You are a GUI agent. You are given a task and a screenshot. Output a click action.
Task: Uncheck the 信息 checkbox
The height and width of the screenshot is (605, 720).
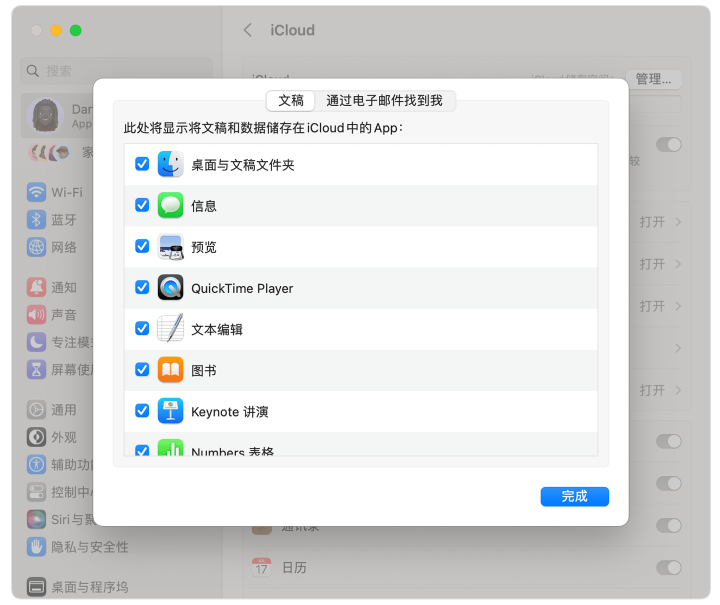(x=142, y=205)
